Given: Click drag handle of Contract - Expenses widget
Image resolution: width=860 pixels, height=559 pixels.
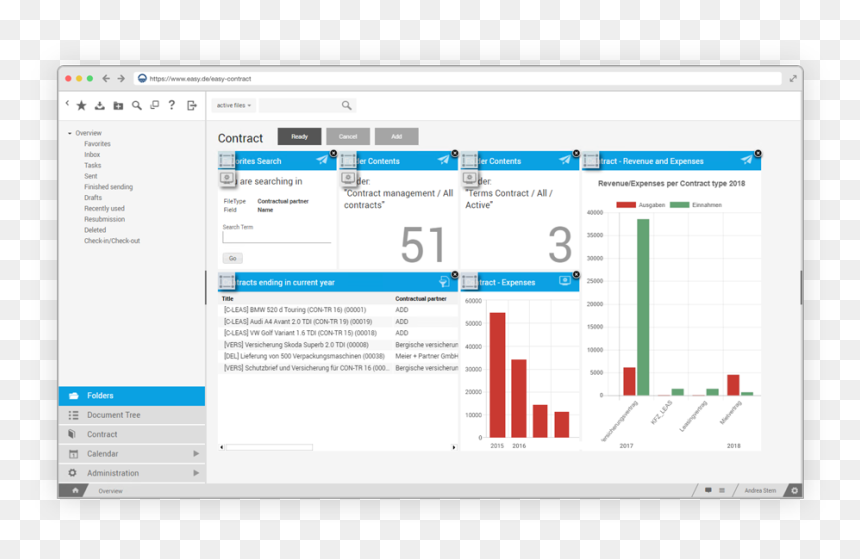Looking at the screenshot, I should tap(469, 282).
